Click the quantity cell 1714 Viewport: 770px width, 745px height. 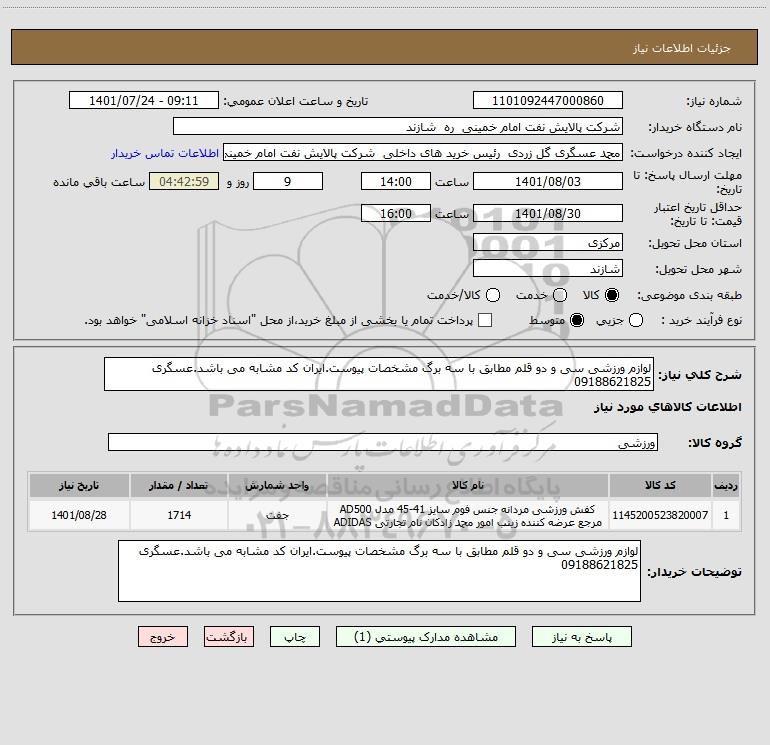click(179, 515)
